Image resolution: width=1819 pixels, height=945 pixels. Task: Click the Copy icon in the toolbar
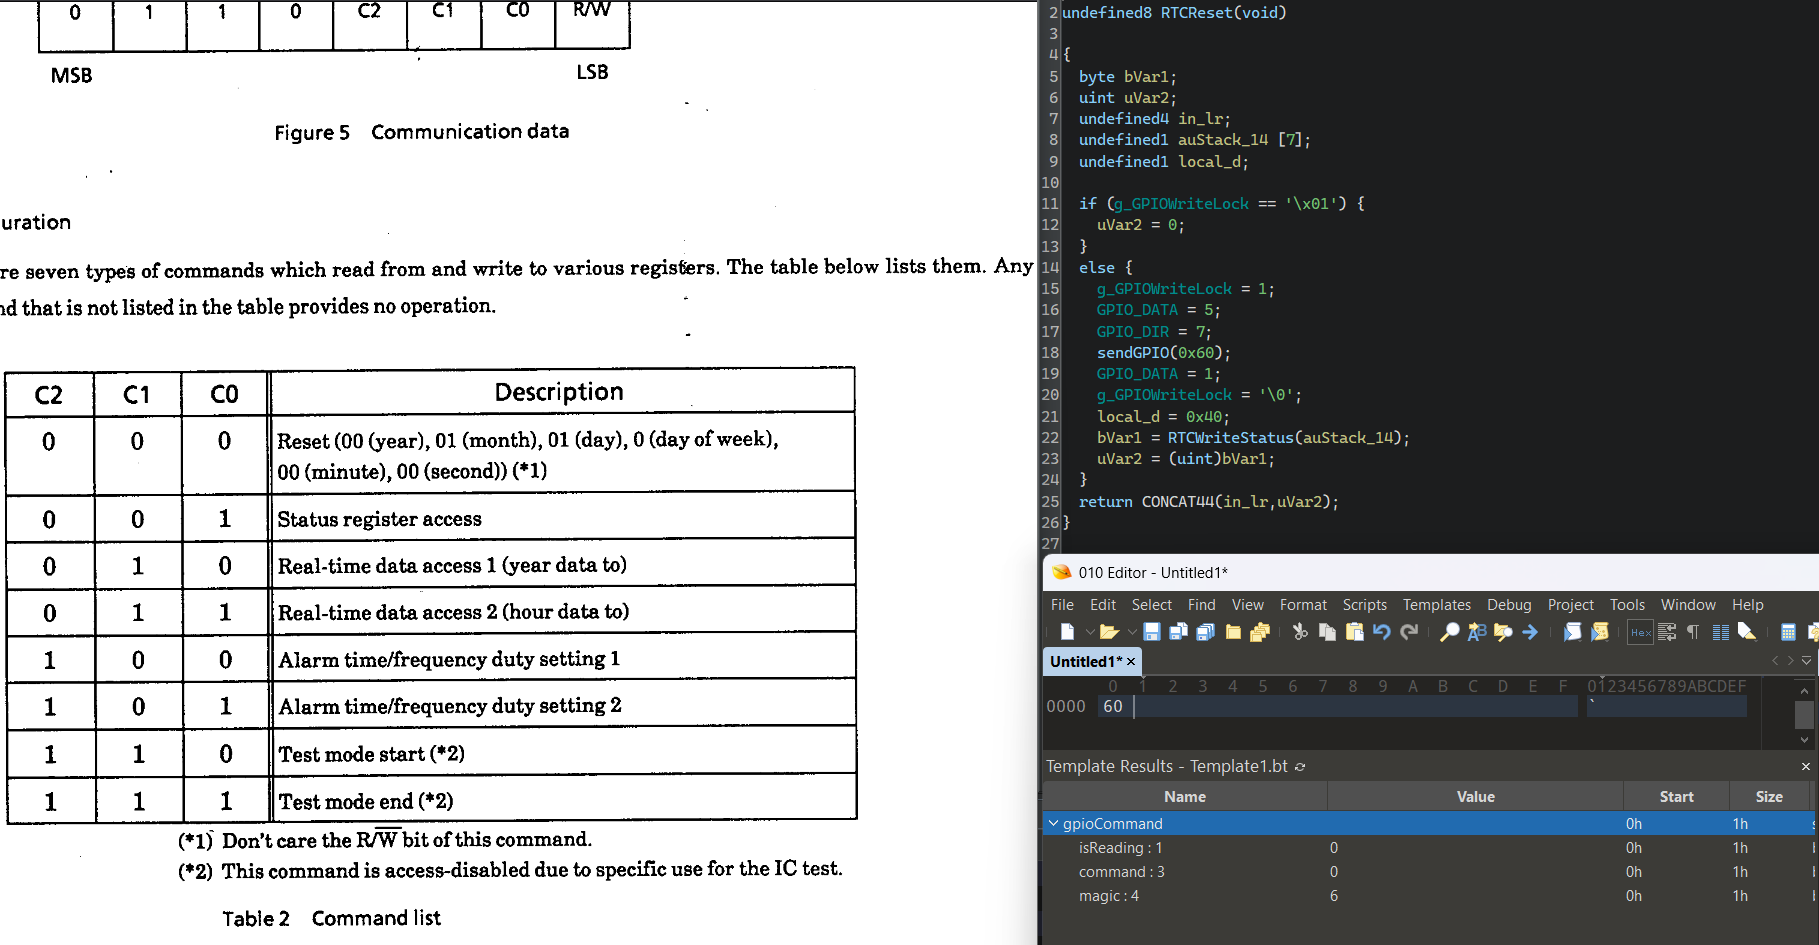tap(1327, 632)
